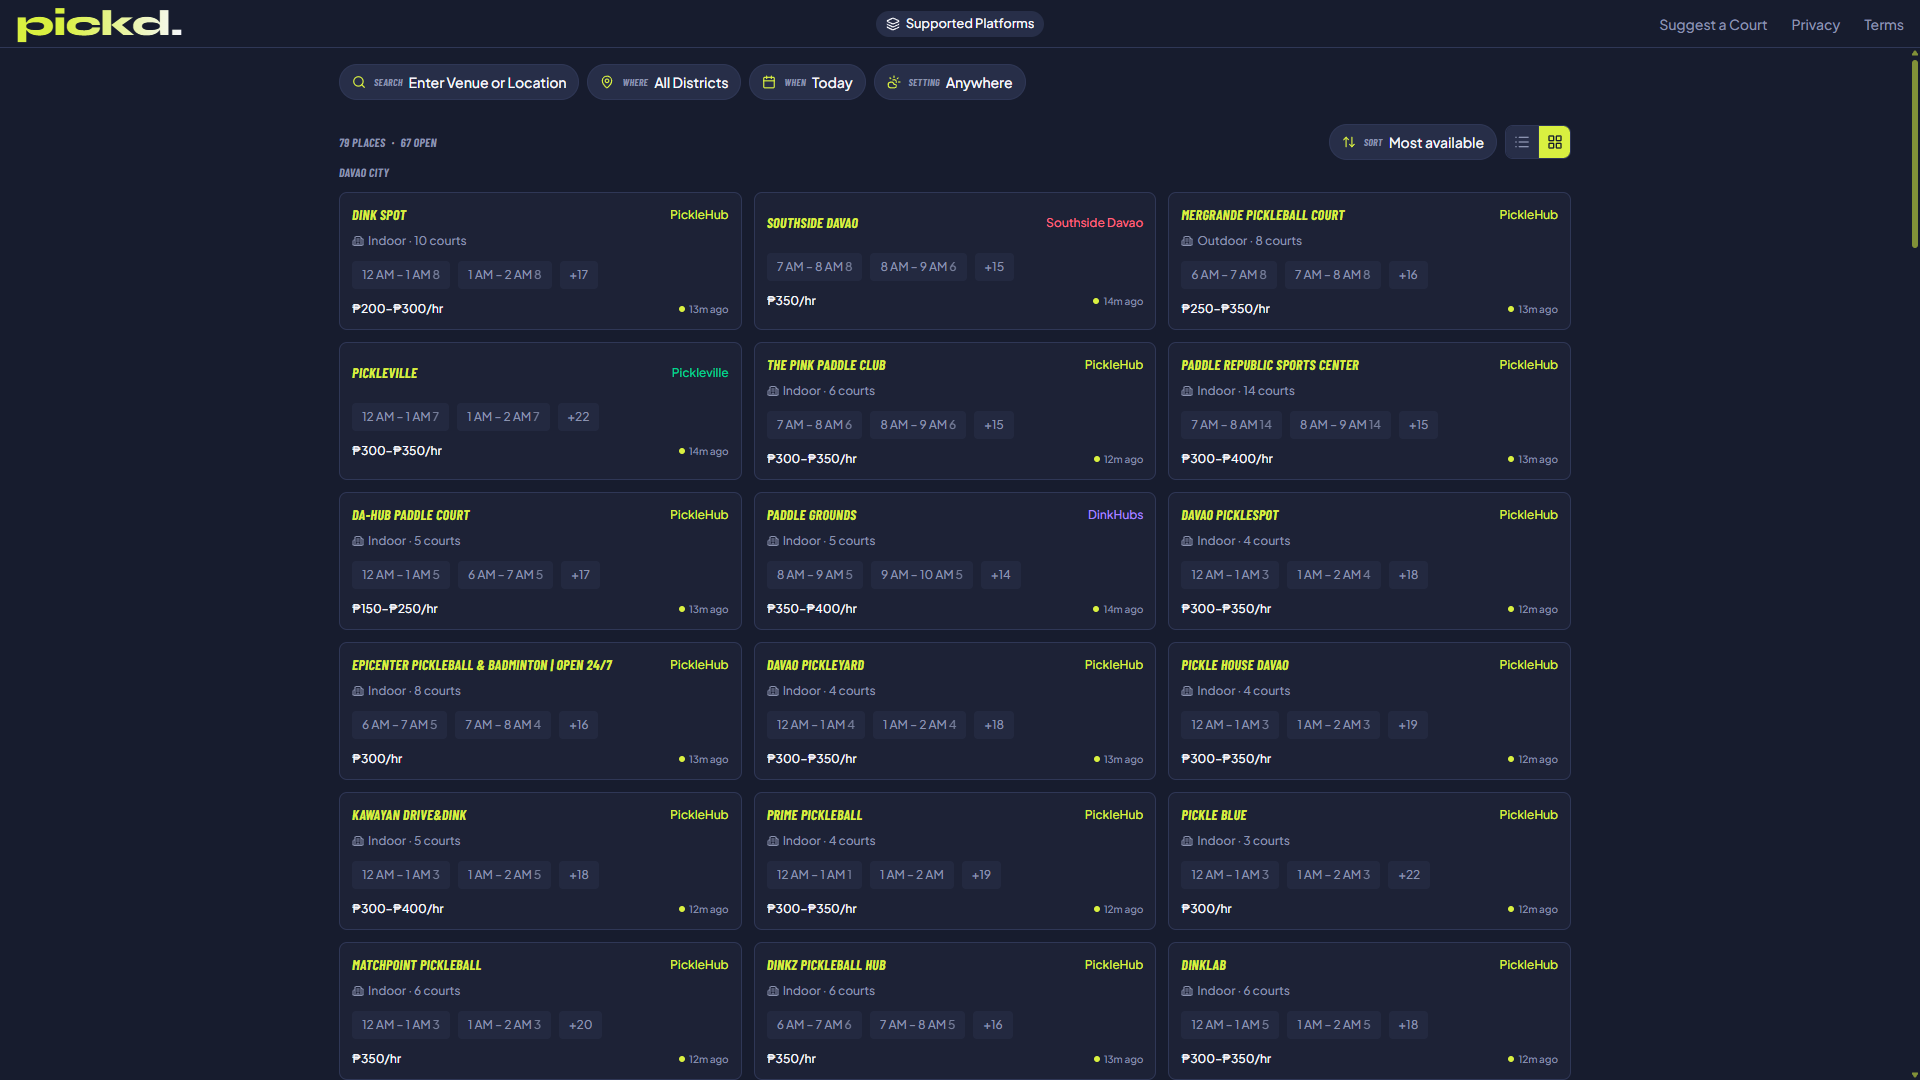1920x1080 pixels.
Task: Click the search magnifier icon
Action: click(x=359, y=83)
